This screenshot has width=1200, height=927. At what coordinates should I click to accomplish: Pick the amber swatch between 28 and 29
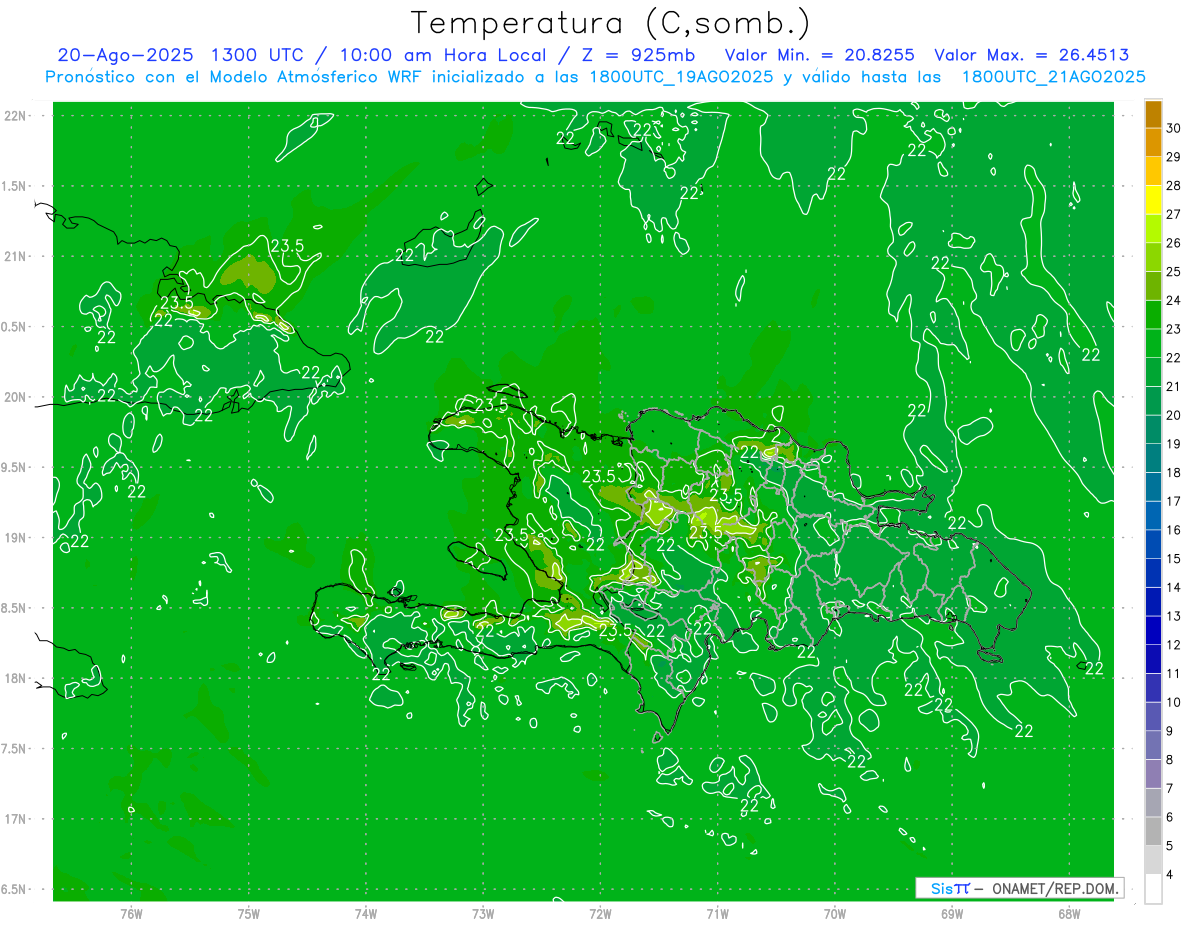pos(1153,171)
